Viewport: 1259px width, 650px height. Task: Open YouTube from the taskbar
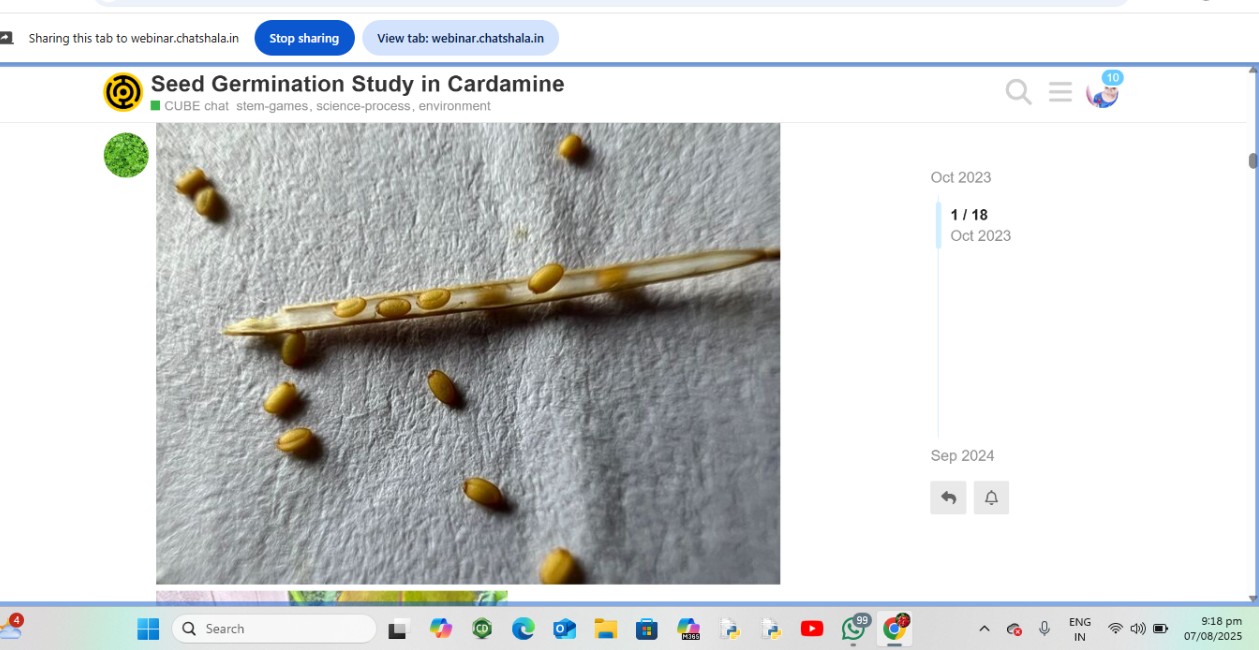[x=812, y=628]
